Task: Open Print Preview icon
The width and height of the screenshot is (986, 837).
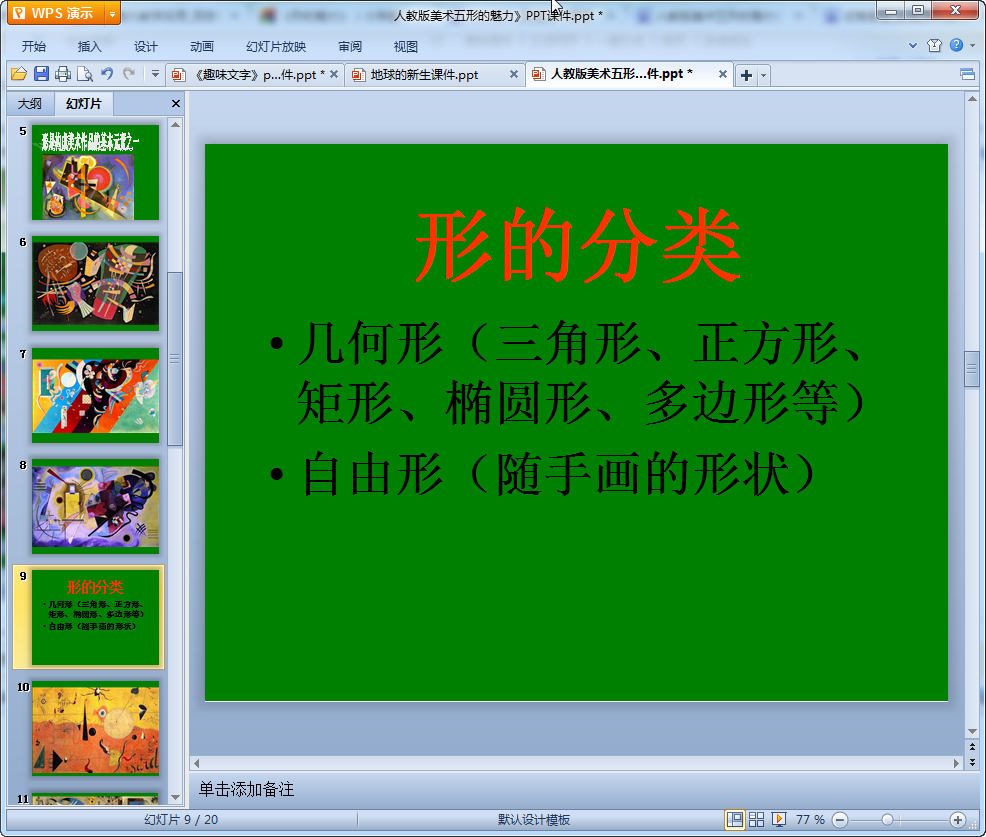Action: pyautogui.click(x=84, y=74)
